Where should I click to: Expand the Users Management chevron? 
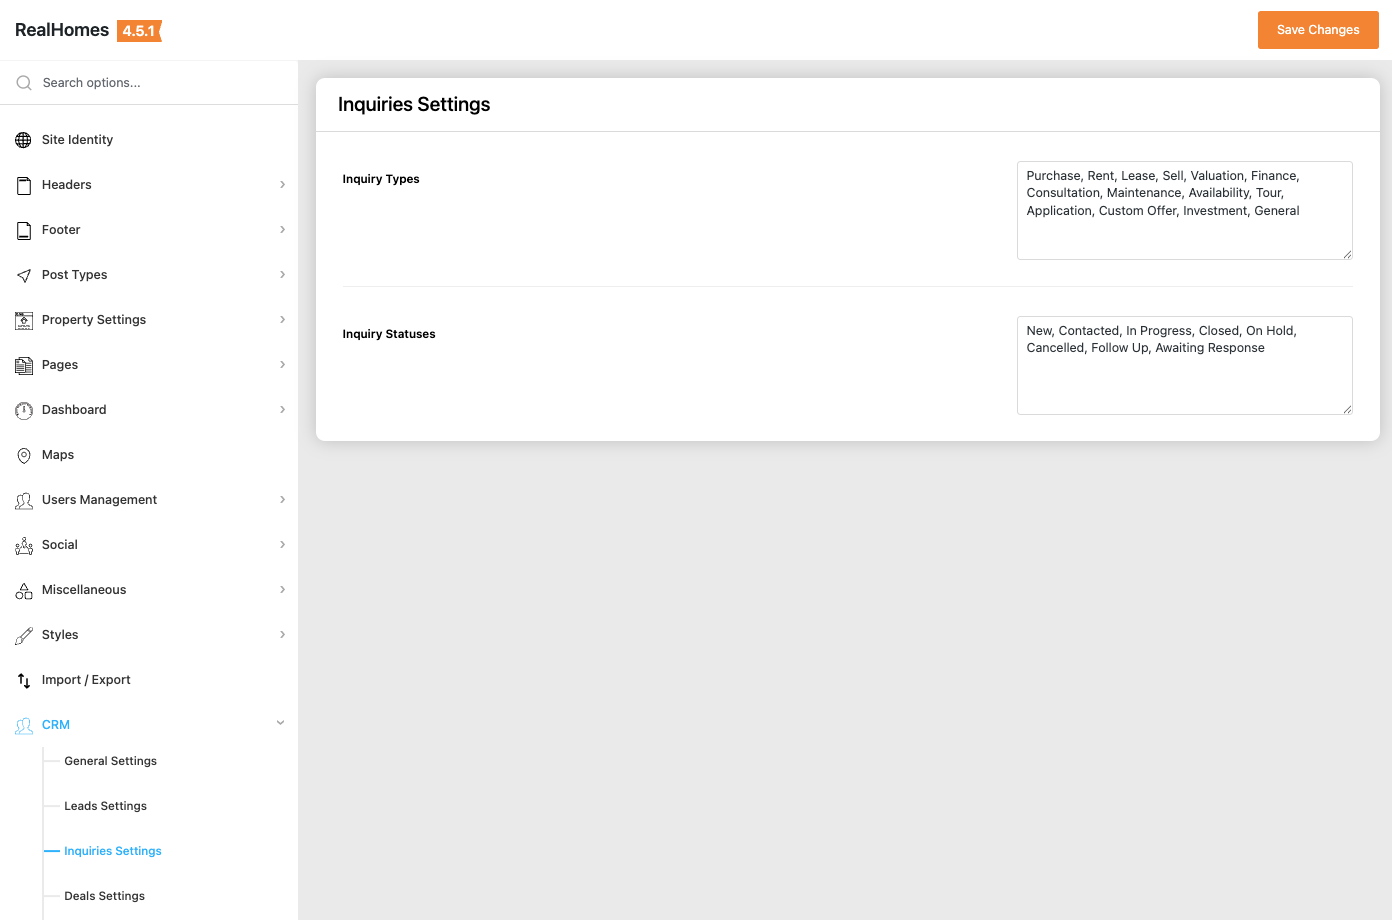tap(282, 500)
